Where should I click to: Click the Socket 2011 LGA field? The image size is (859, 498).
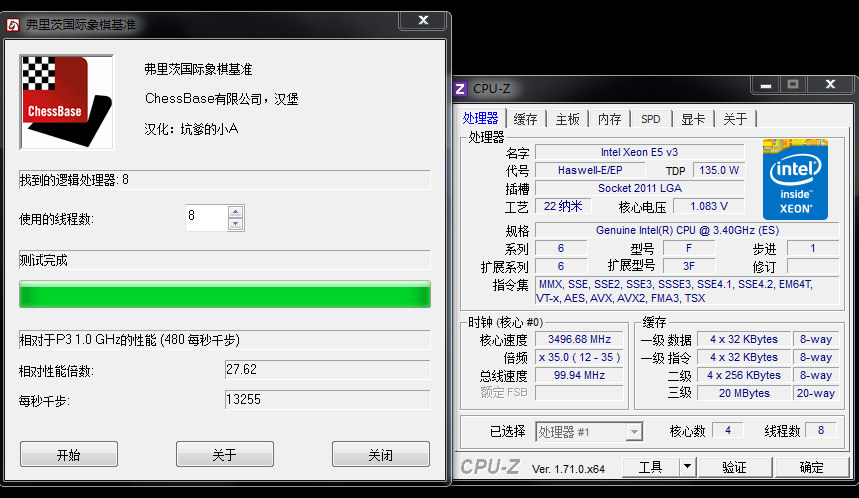click(x=639, y=188)
